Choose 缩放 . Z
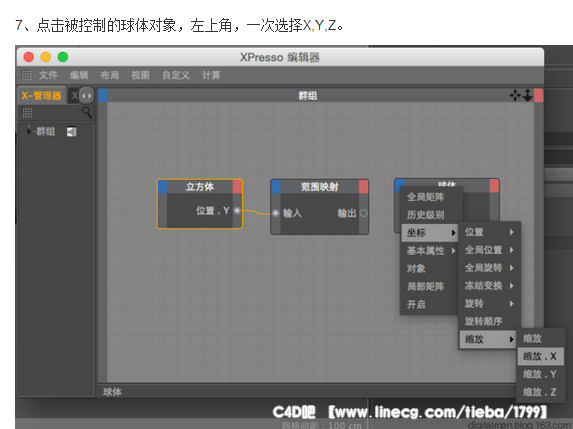The width and height of the screenshot is (573, 429). (540, 392)
